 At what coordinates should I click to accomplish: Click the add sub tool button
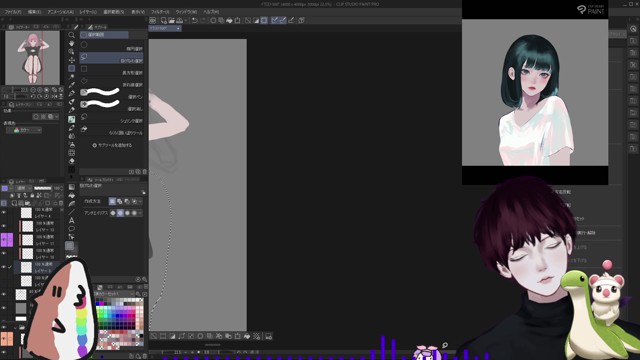tap(112, 145)
